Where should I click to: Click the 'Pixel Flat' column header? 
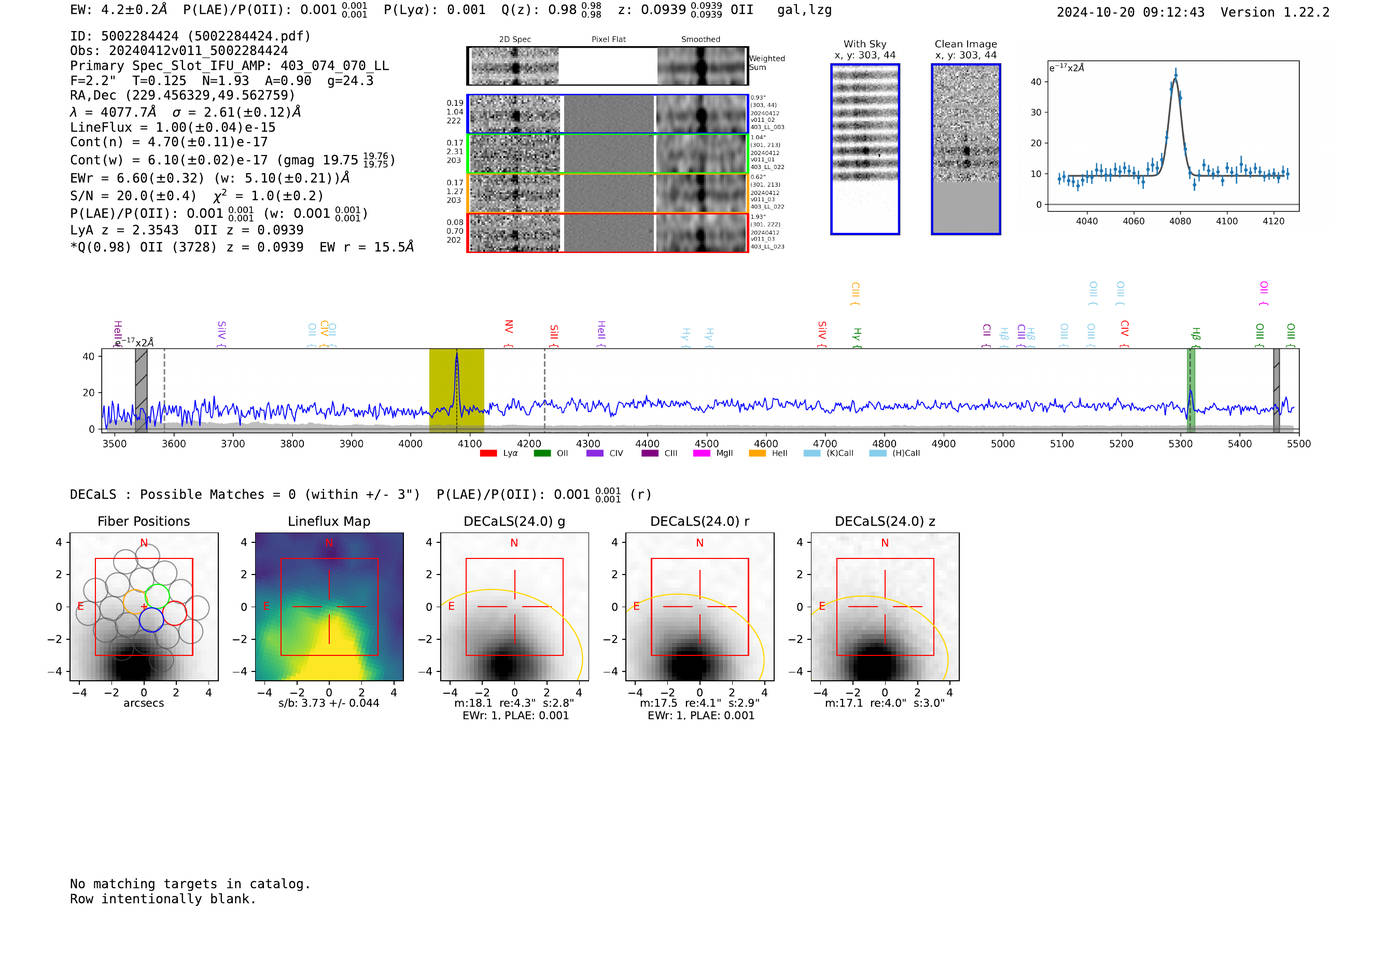tap(608, 39)
